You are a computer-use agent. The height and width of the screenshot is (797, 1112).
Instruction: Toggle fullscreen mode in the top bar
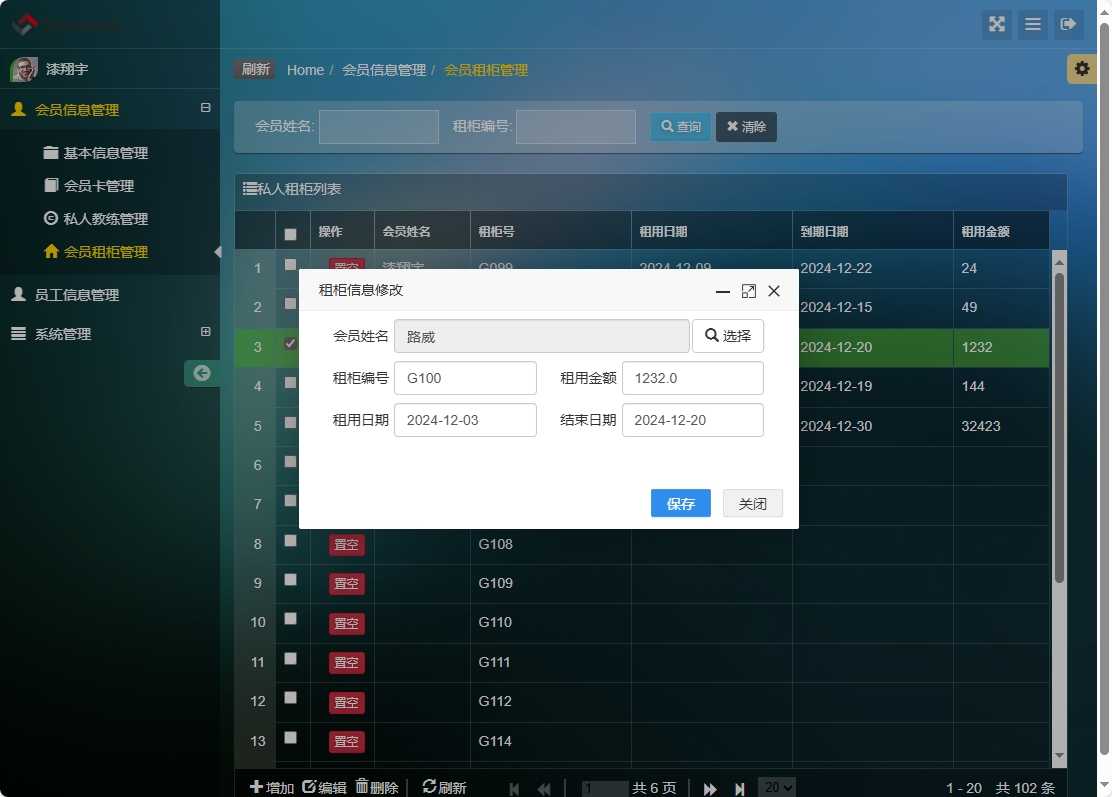click(x=996, y=25)
